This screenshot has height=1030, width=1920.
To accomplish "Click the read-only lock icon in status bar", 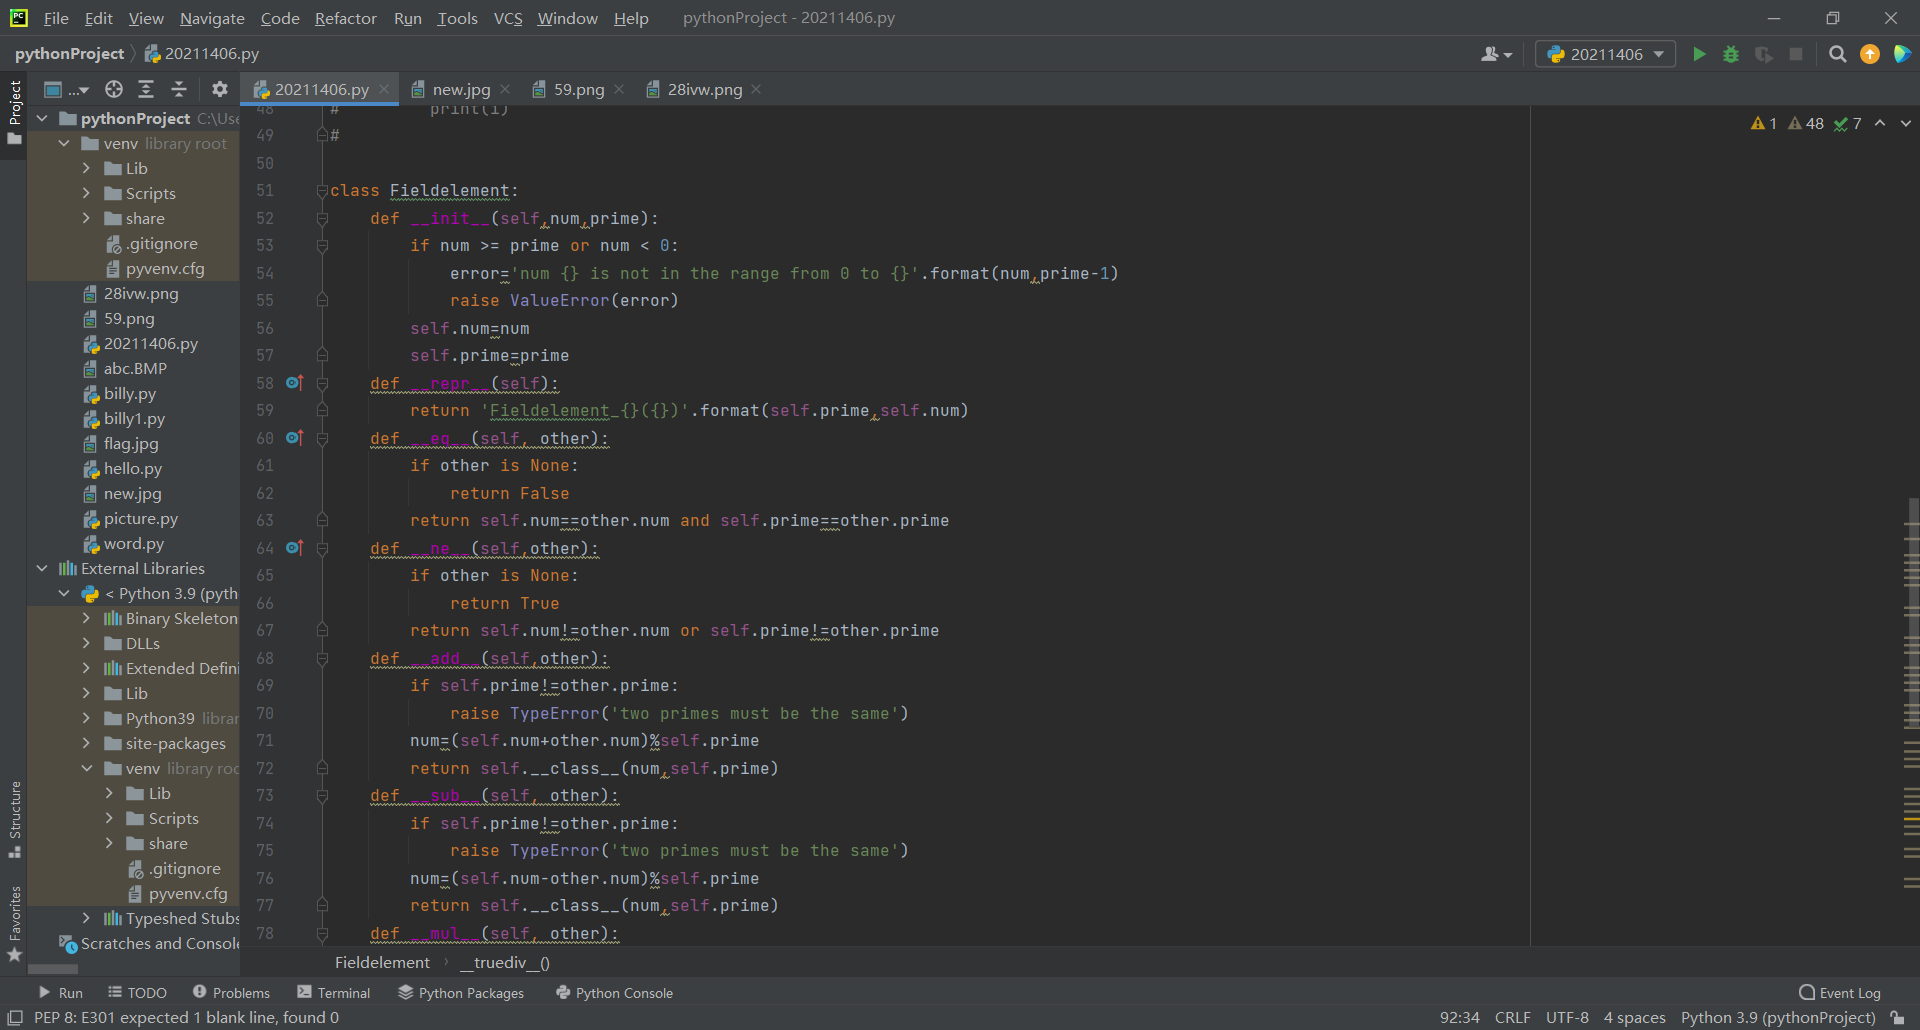I will pos(1897,1018).
